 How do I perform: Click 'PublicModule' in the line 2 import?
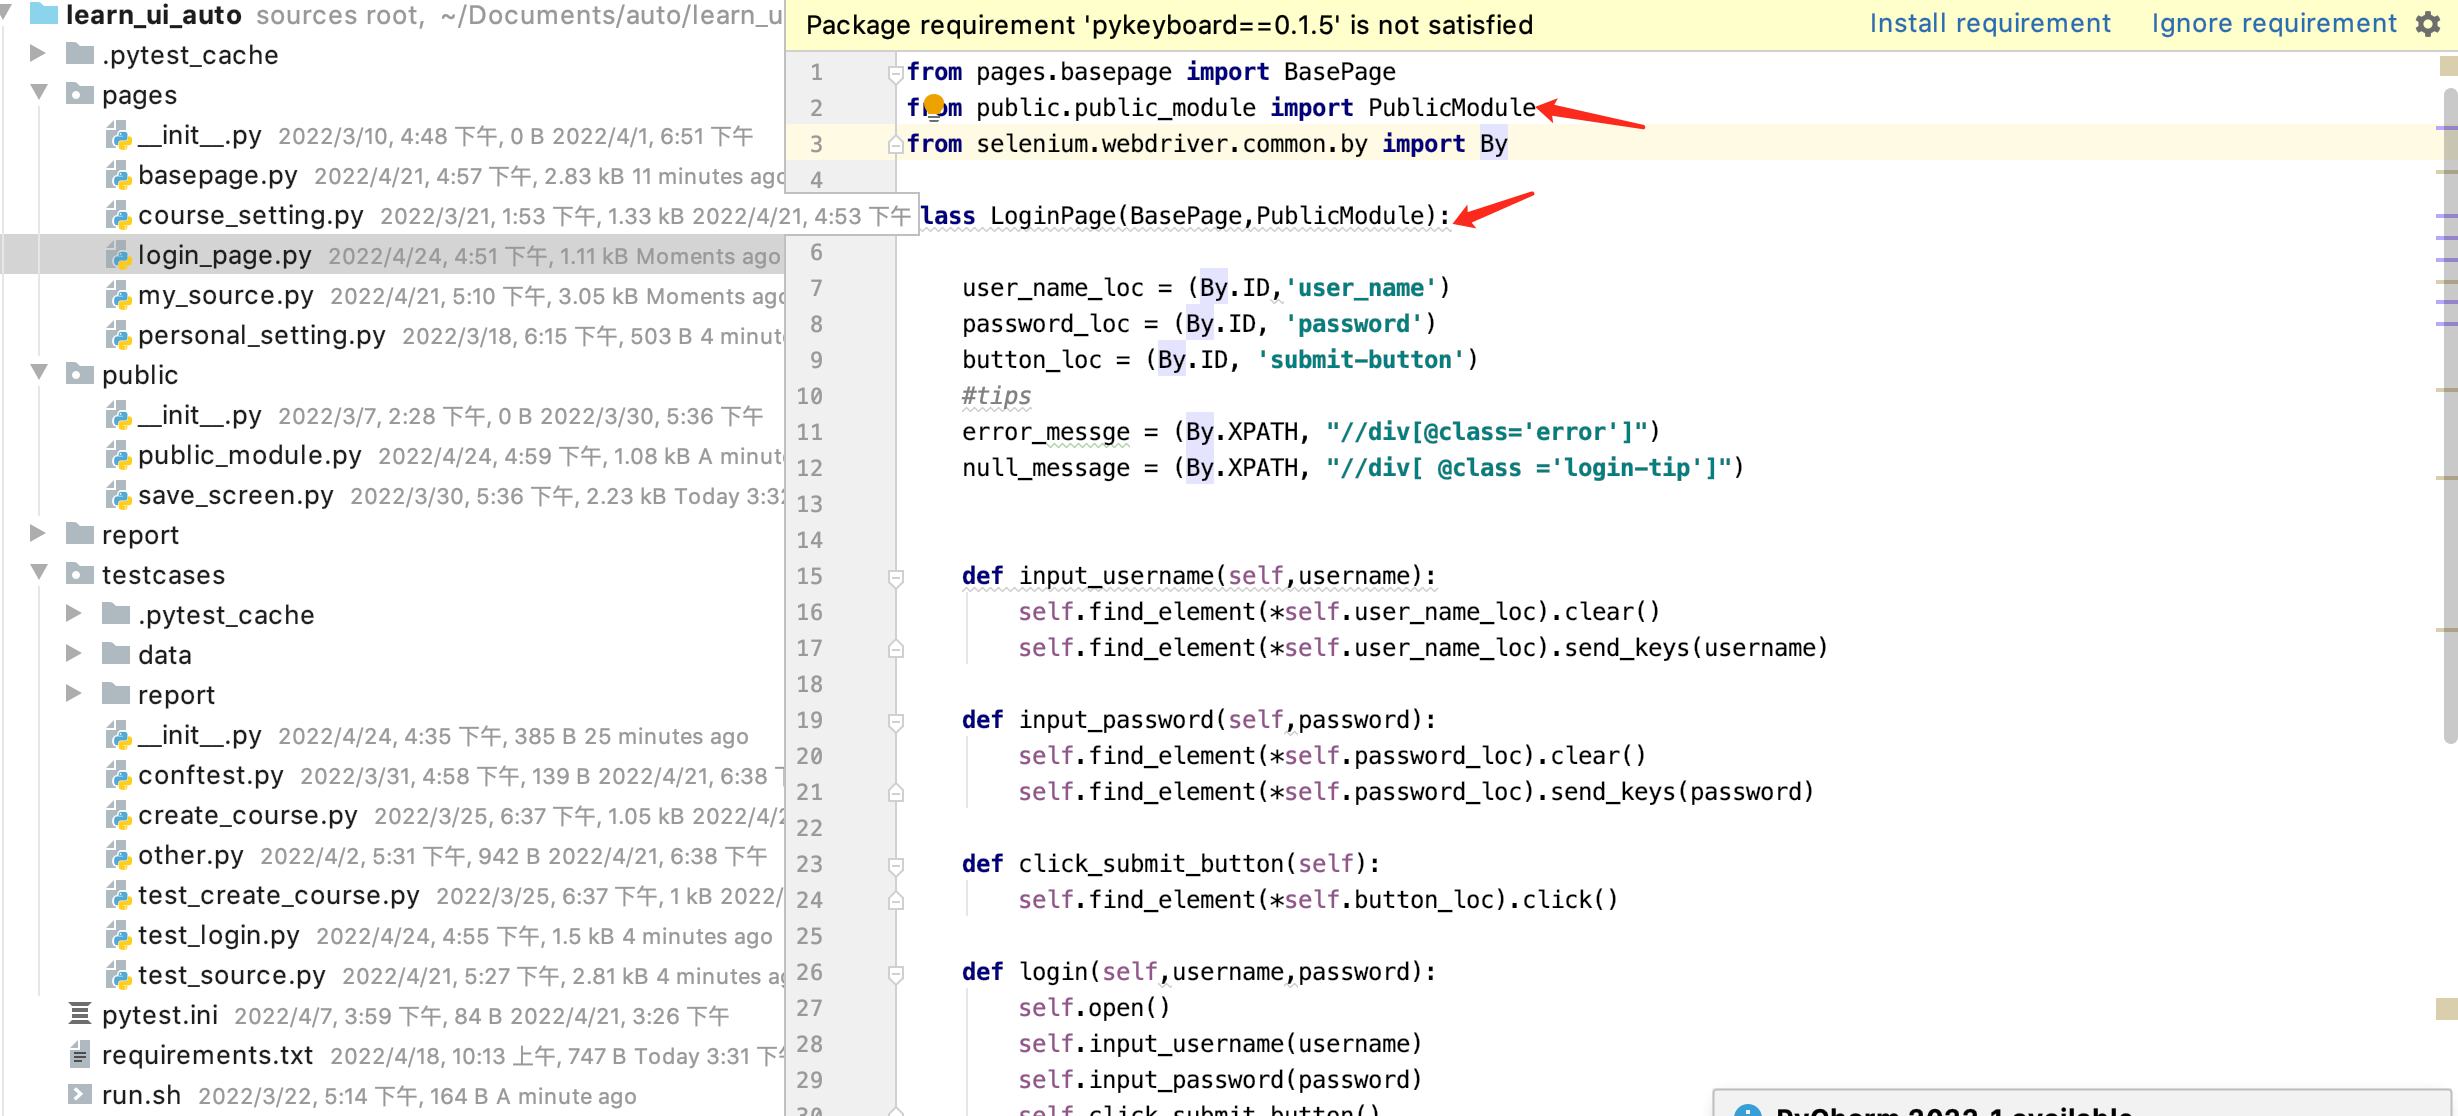pyautogui.click(x=1451, y=107)
